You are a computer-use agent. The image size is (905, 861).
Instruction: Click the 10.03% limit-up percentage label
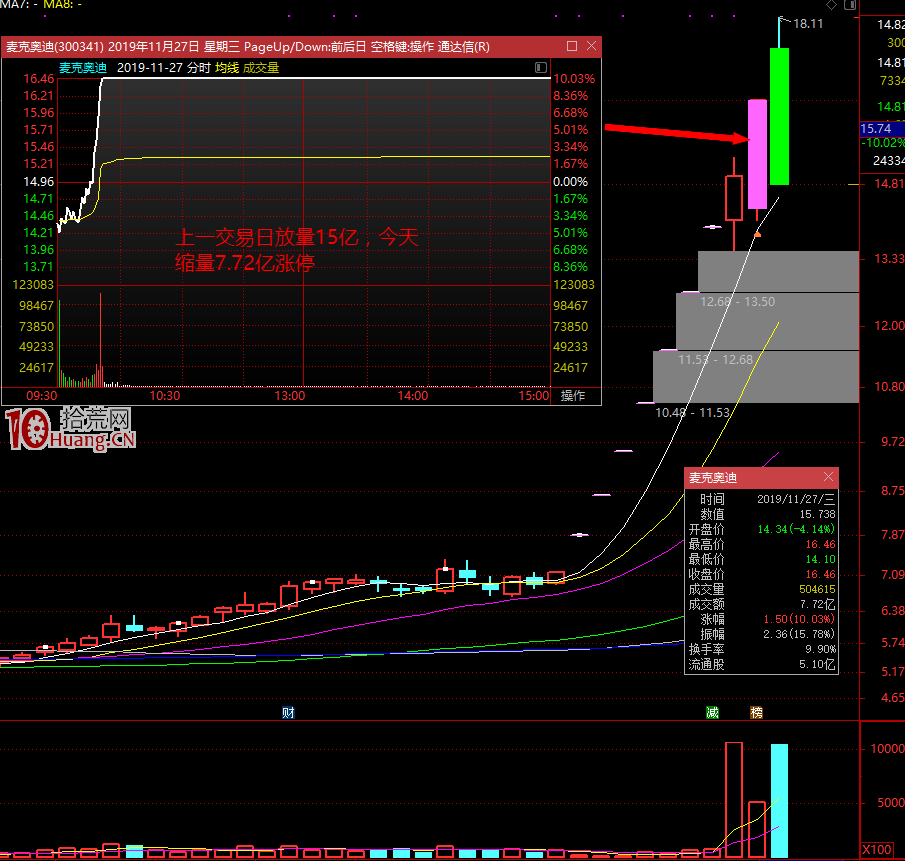tap(574, 78)
